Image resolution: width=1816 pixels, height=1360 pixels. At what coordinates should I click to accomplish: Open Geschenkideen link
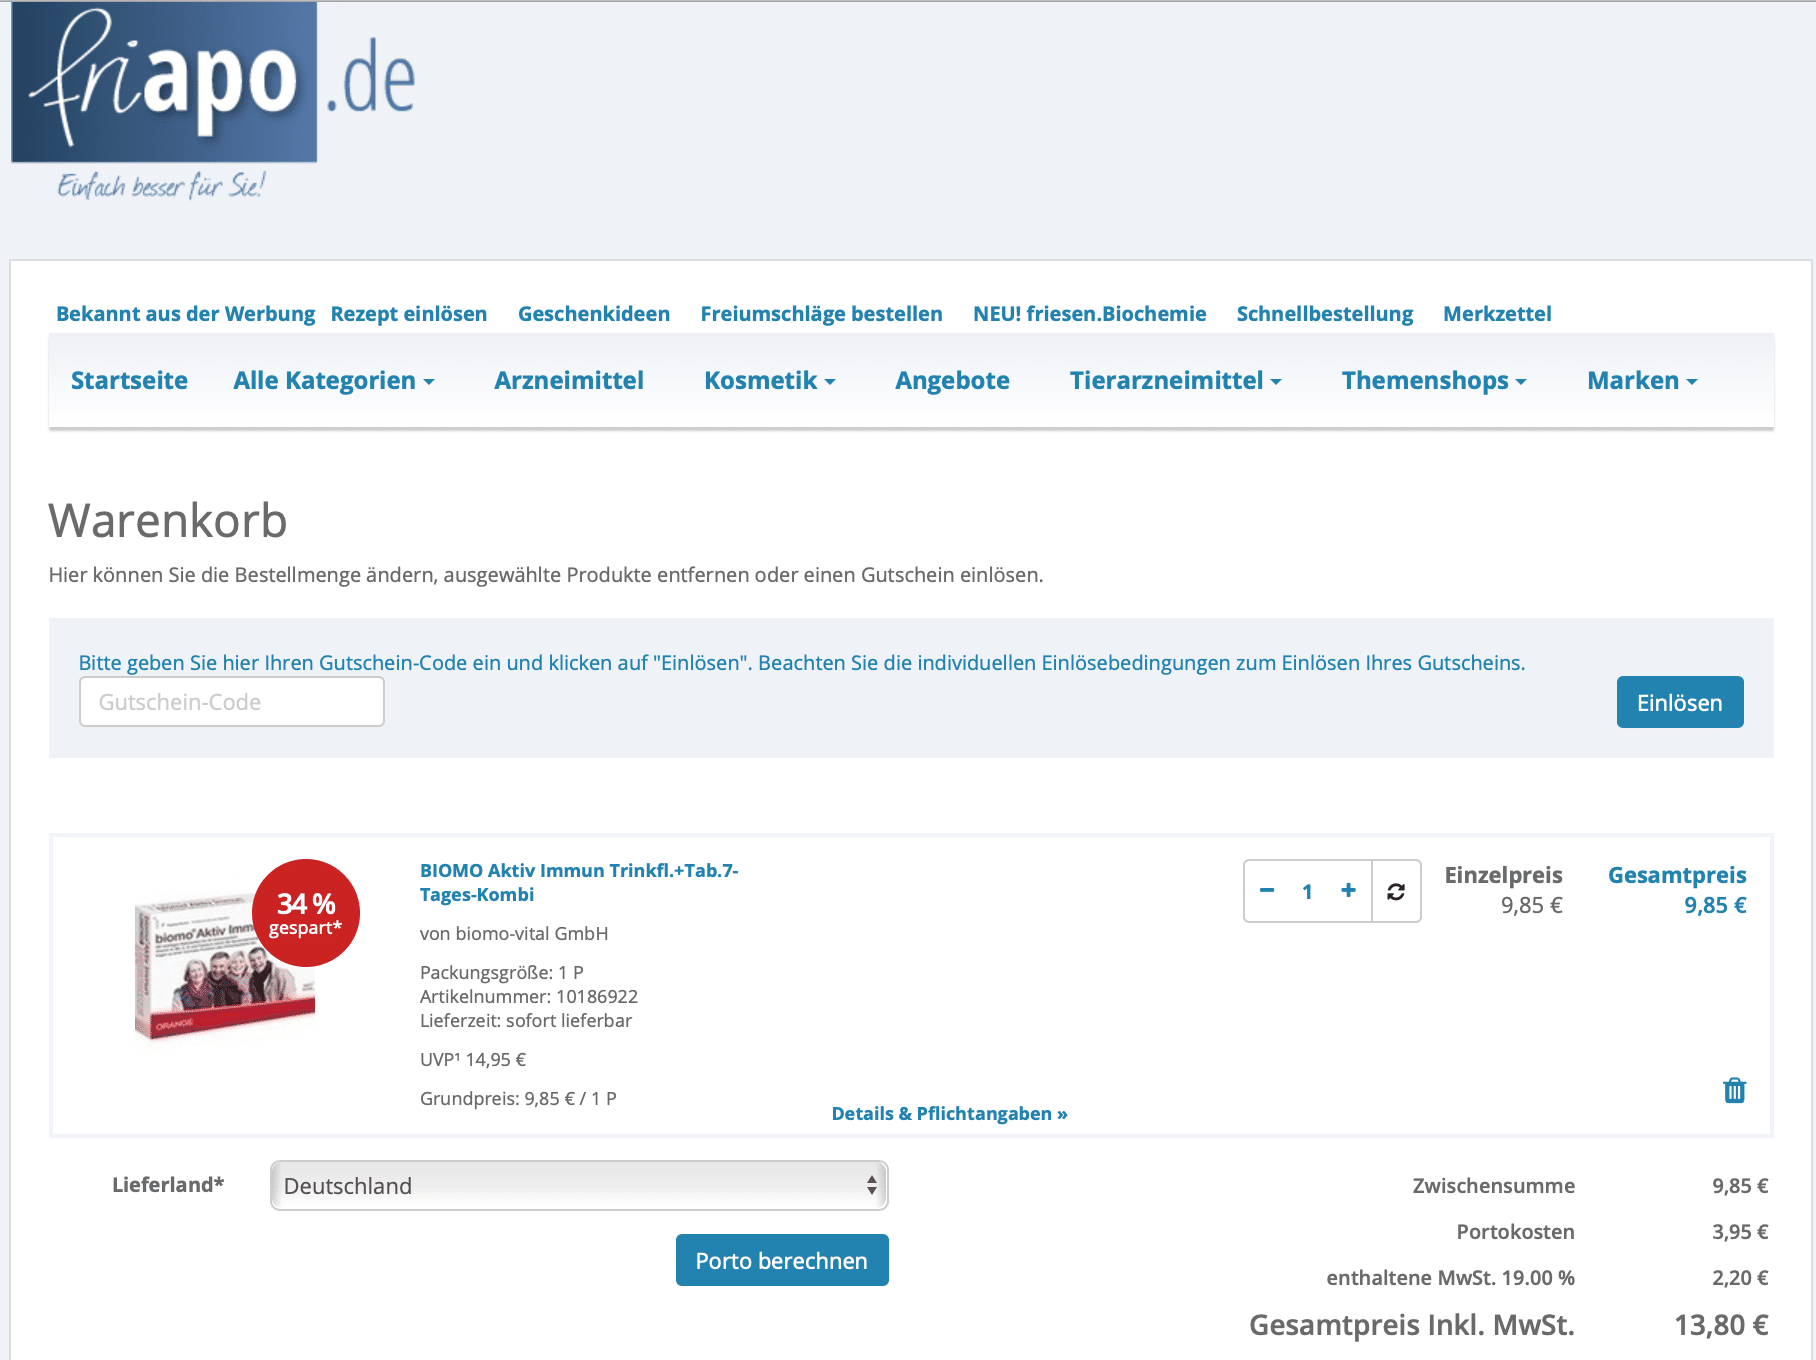pyautogui.click(x=594, y=314)
